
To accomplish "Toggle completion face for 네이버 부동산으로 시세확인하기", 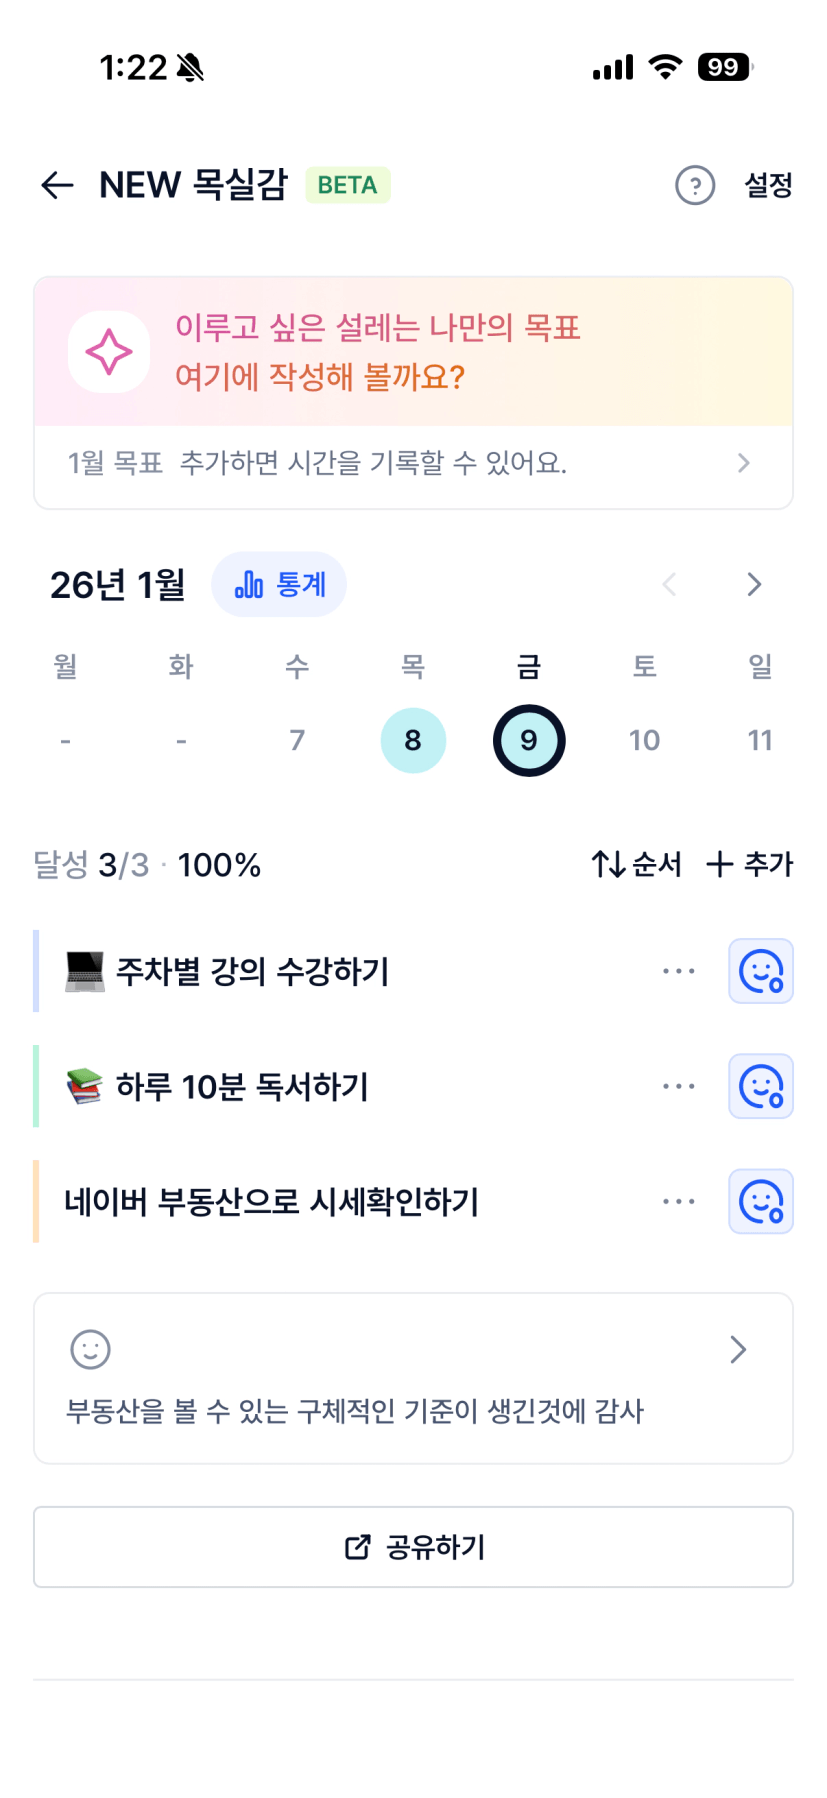I will point(760,1201).
